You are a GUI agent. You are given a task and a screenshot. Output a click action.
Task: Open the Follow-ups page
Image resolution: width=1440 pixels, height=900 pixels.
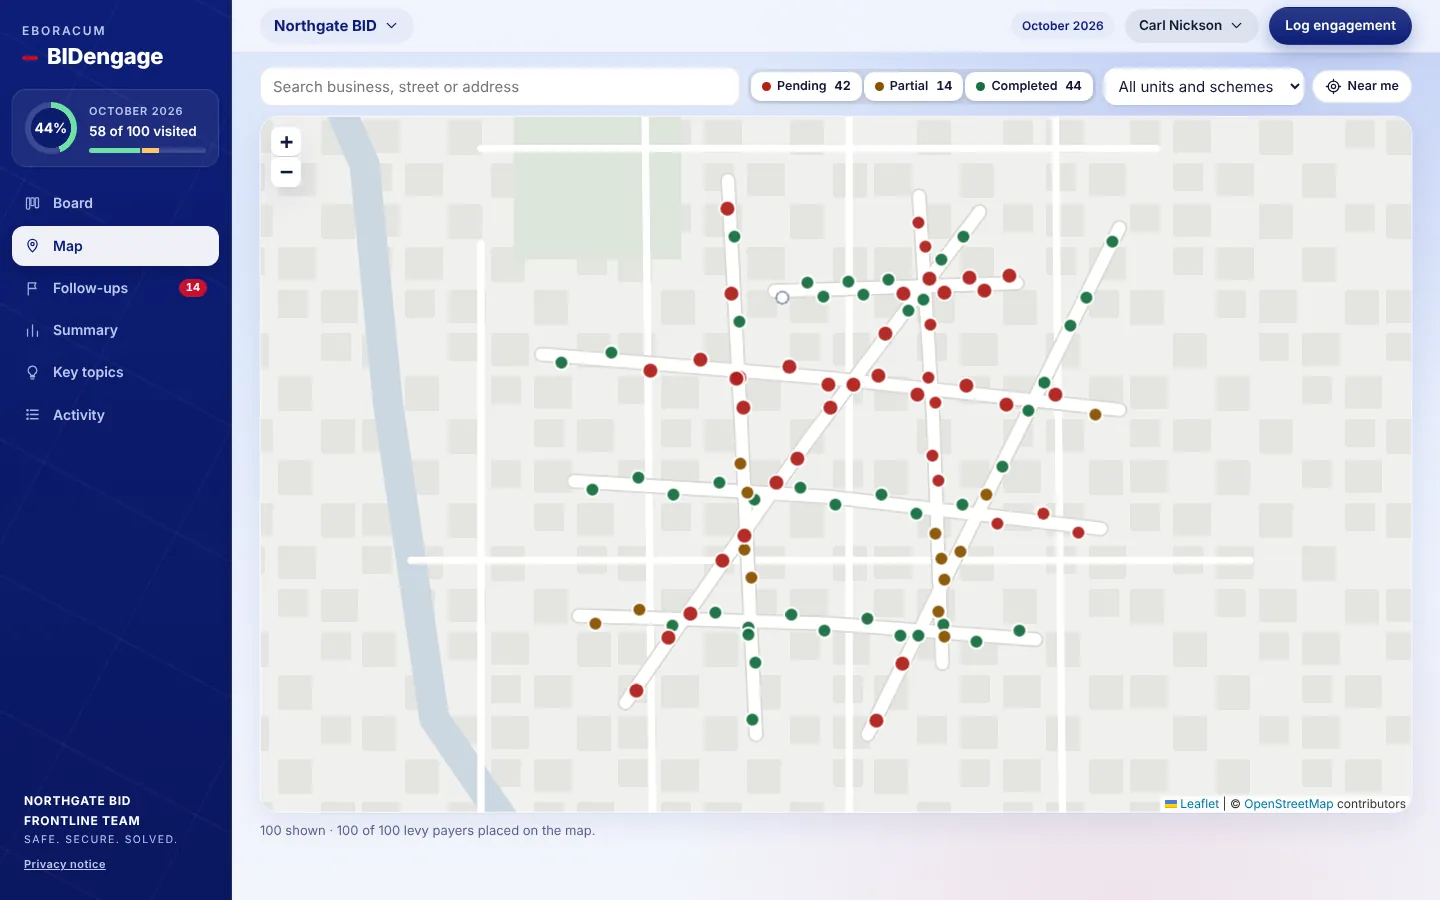click(115, 288)
